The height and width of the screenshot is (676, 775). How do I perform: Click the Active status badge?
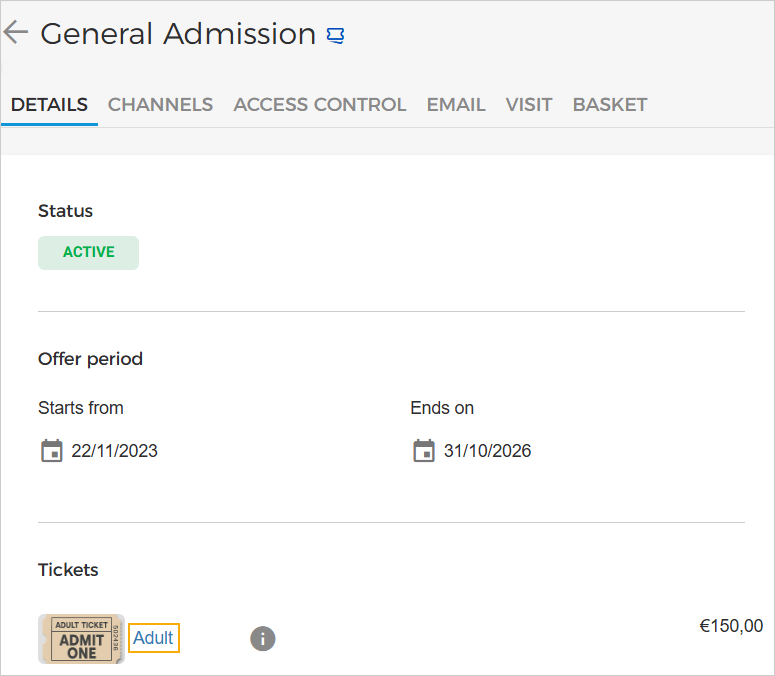[x=88, y=252]
